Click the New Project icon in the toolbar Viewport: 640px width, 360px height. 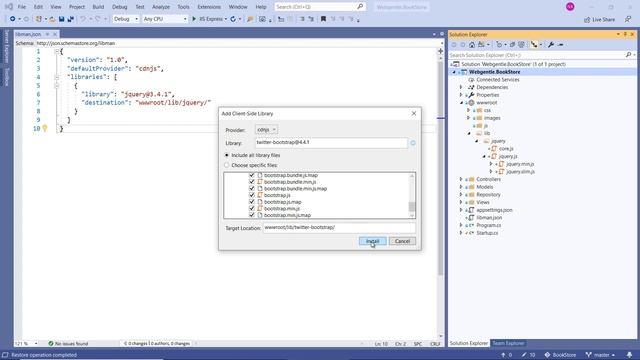pos(38,19)
